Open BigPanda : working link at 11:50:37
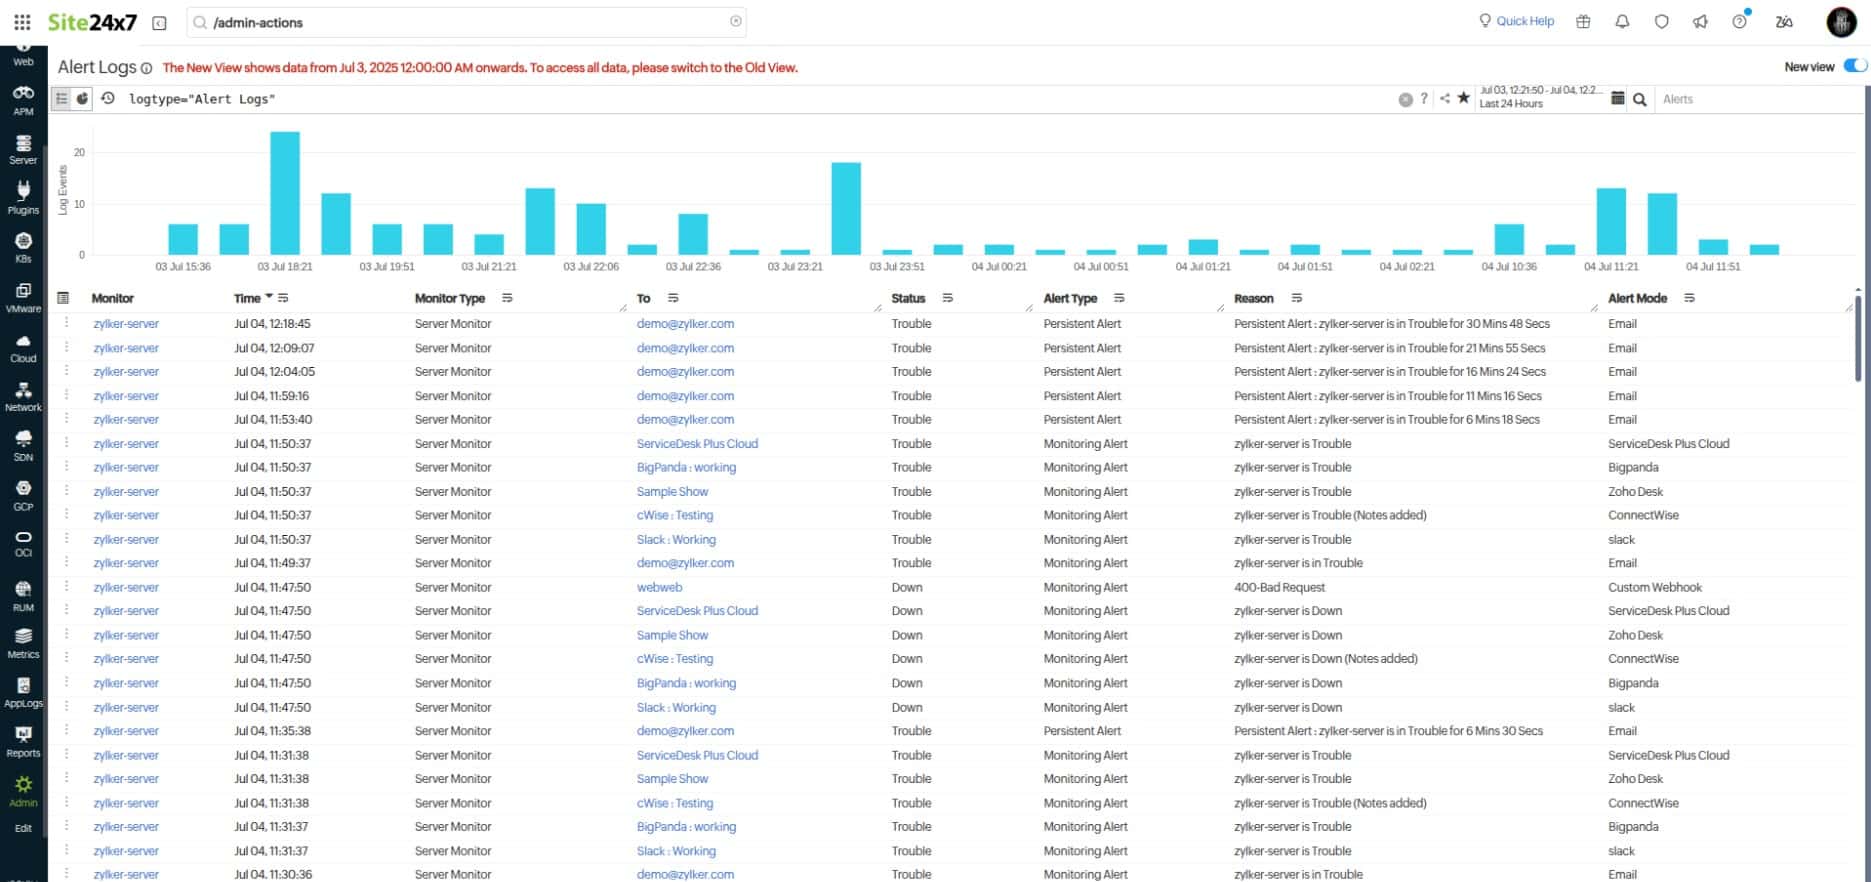The width and height of the screenshot is (1871, 882). pos(686,467)
